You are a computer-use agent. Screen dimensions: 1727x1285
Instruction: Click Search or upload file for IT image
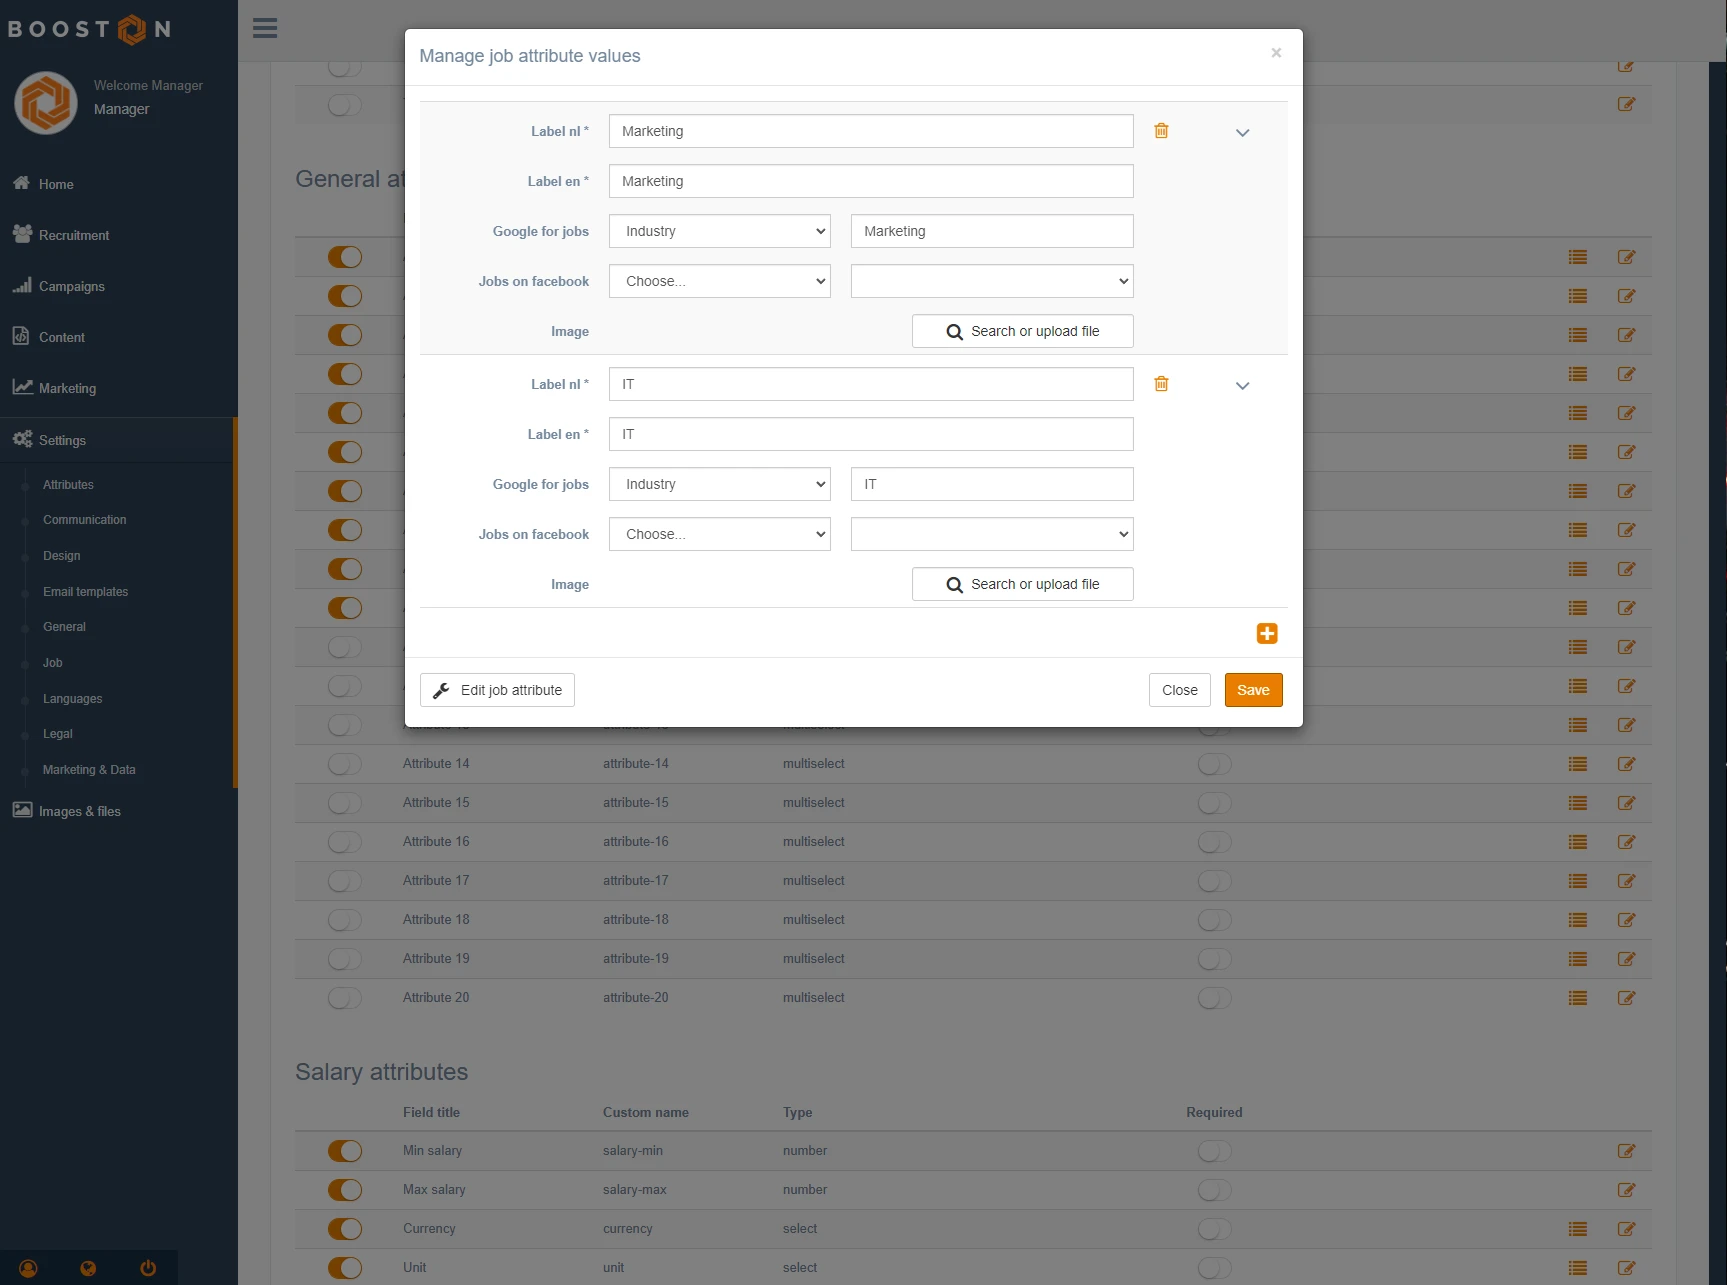tap(1022, 584)
